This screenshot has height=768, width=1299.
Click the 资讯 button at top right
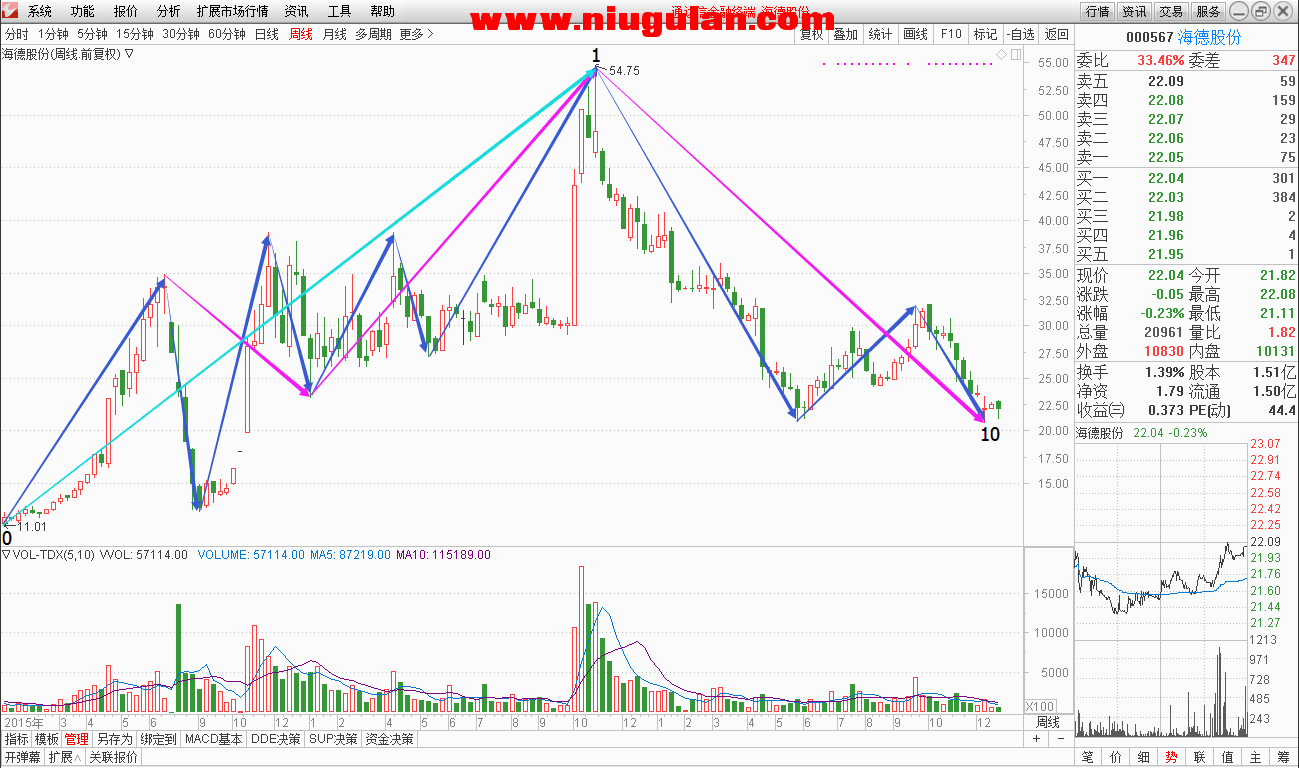[x=1134, y=11]
